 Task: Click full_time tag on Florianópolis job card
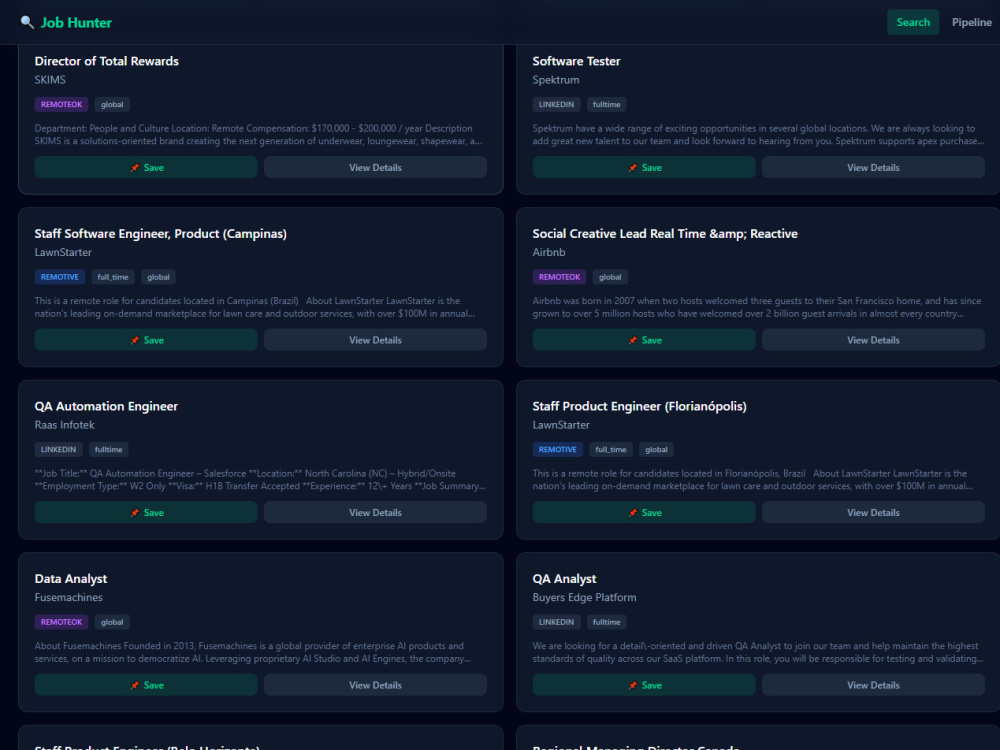(x=610, y=450)
